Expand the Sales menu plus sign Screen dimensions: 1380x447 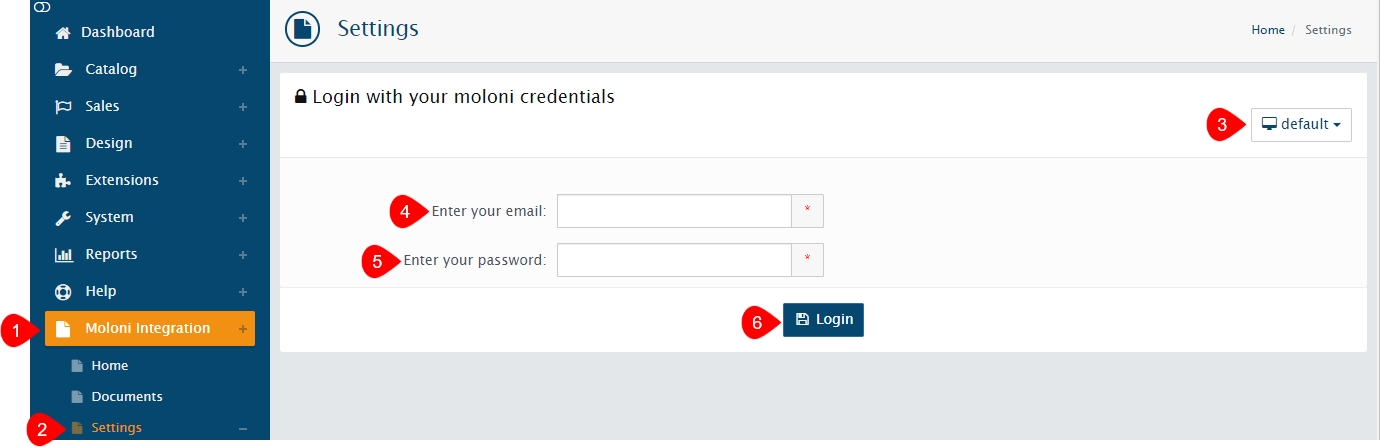click(x=243, y=107)
